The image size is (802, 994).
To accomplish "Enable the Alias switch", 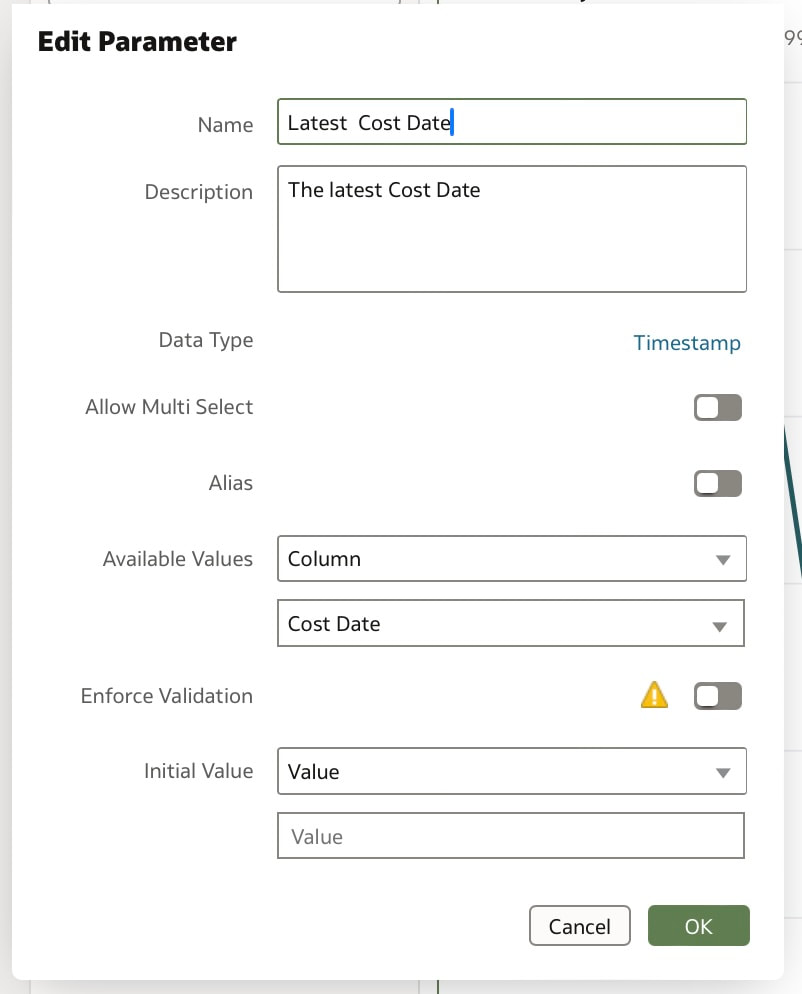I will click(718, 484).
